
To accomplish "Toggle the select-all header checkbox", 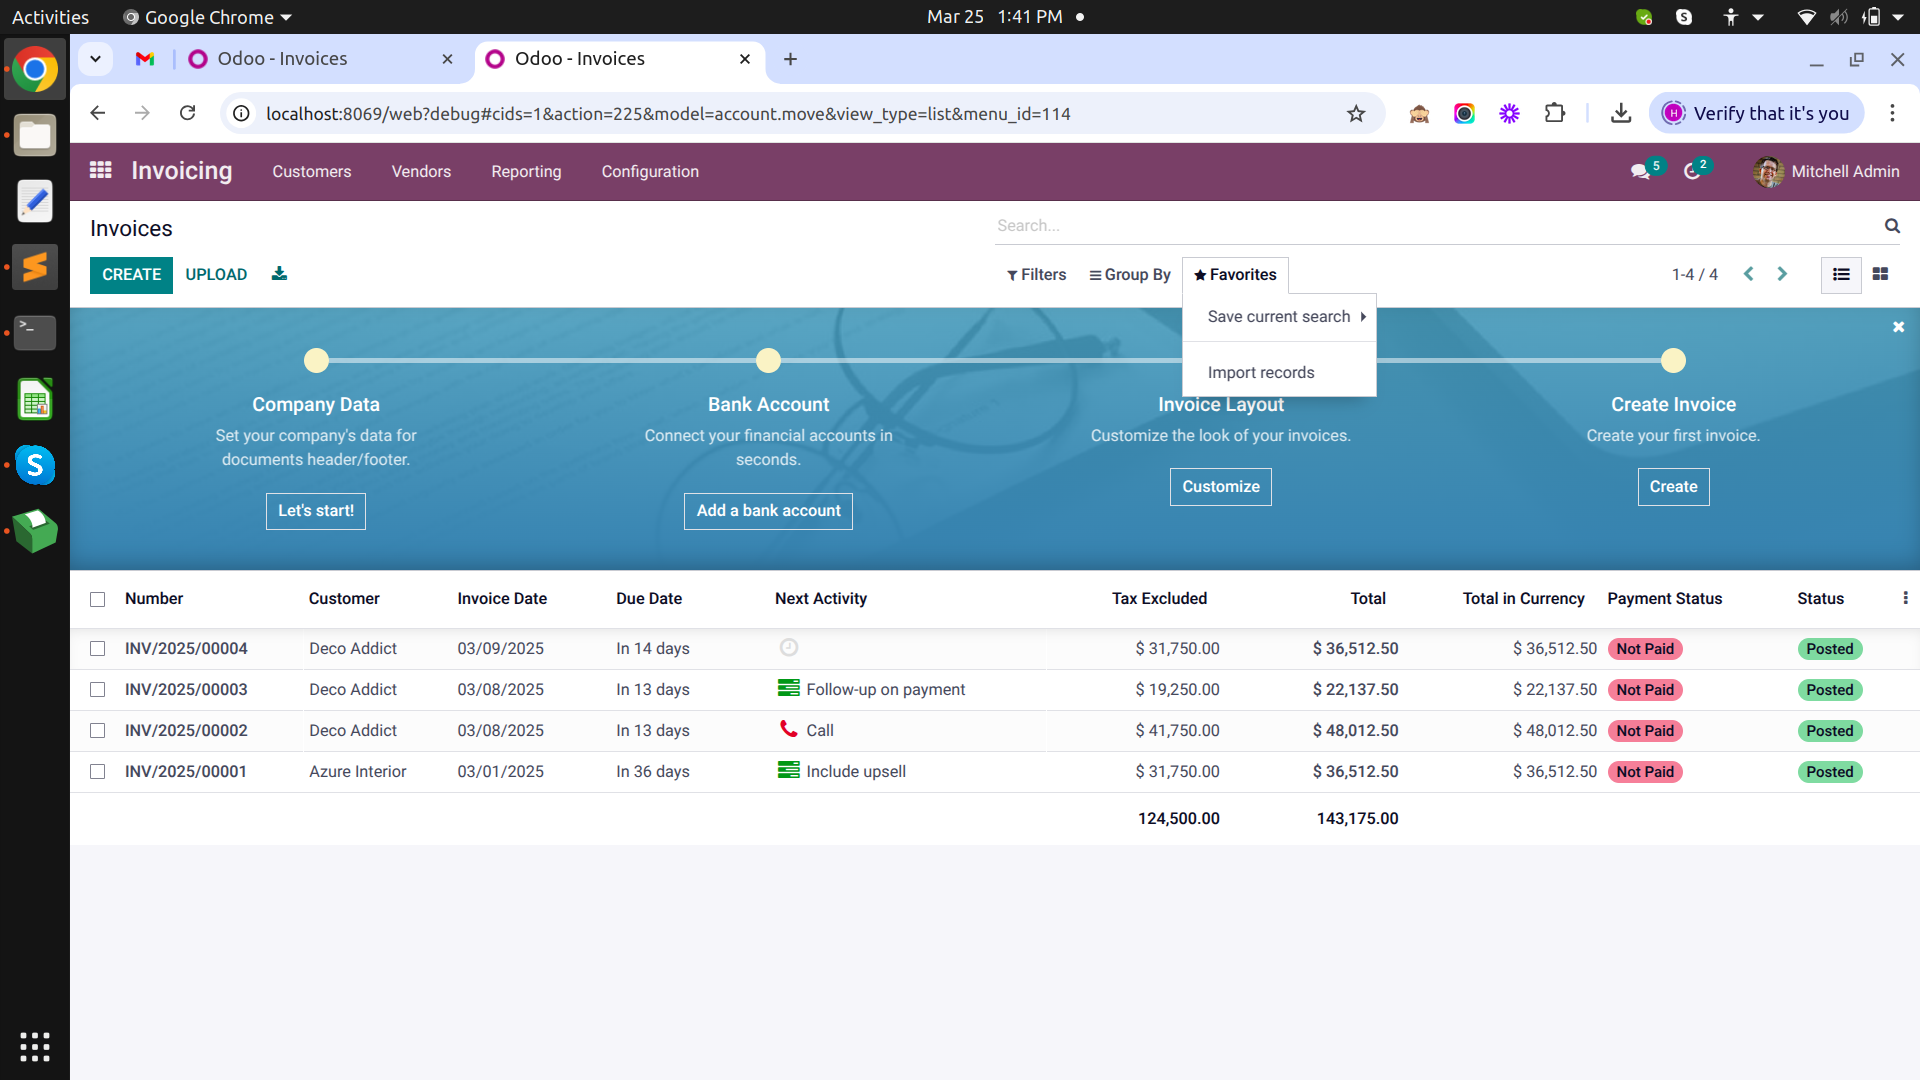I will click(97, 599).
